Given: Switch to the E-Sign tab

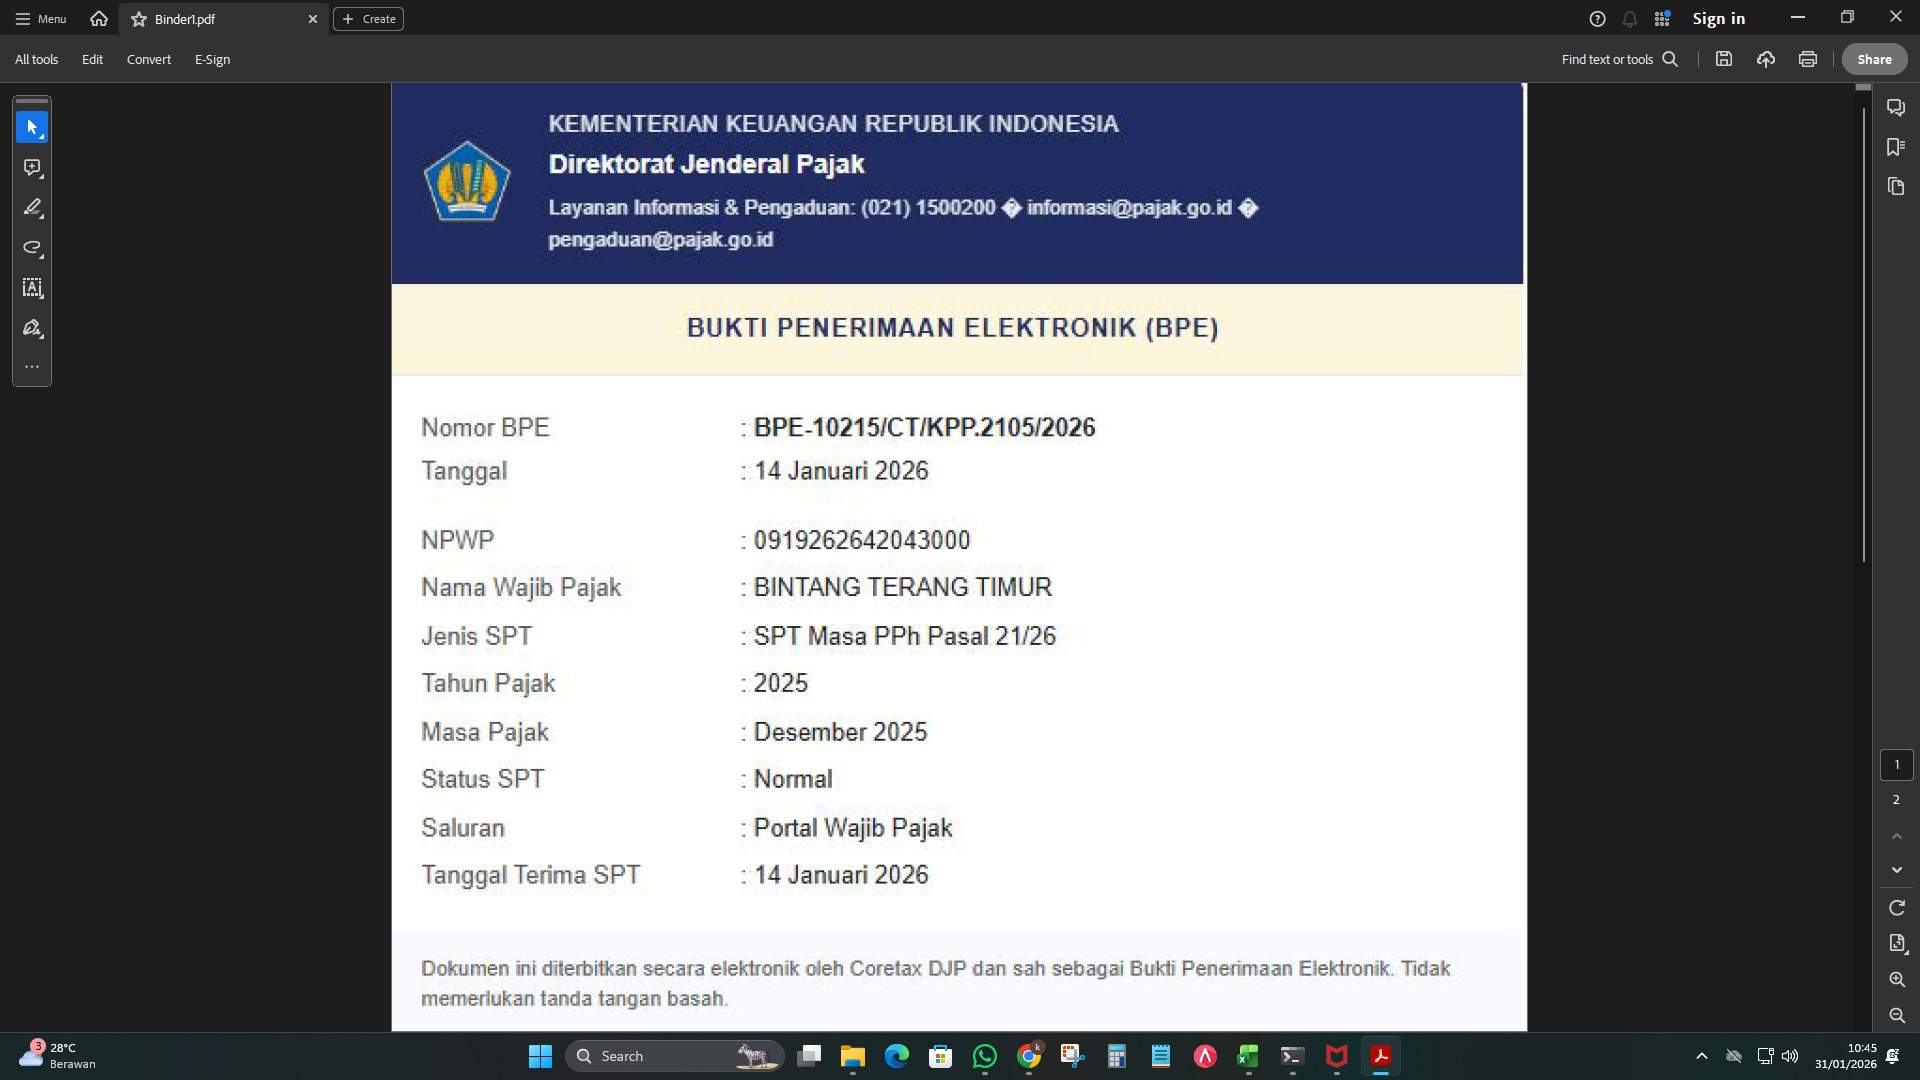Looking at the screenshot, I should [x=211, y=59].
